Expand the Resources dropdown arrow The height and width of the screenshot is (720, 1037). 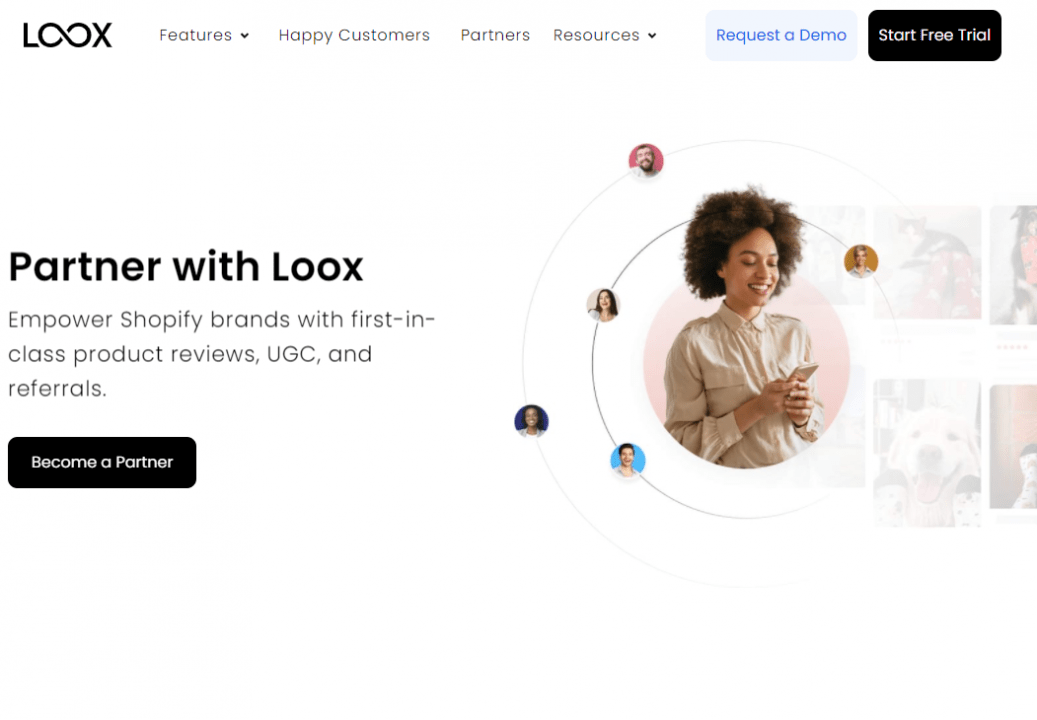pyautogui.click(x=652, y=36)
